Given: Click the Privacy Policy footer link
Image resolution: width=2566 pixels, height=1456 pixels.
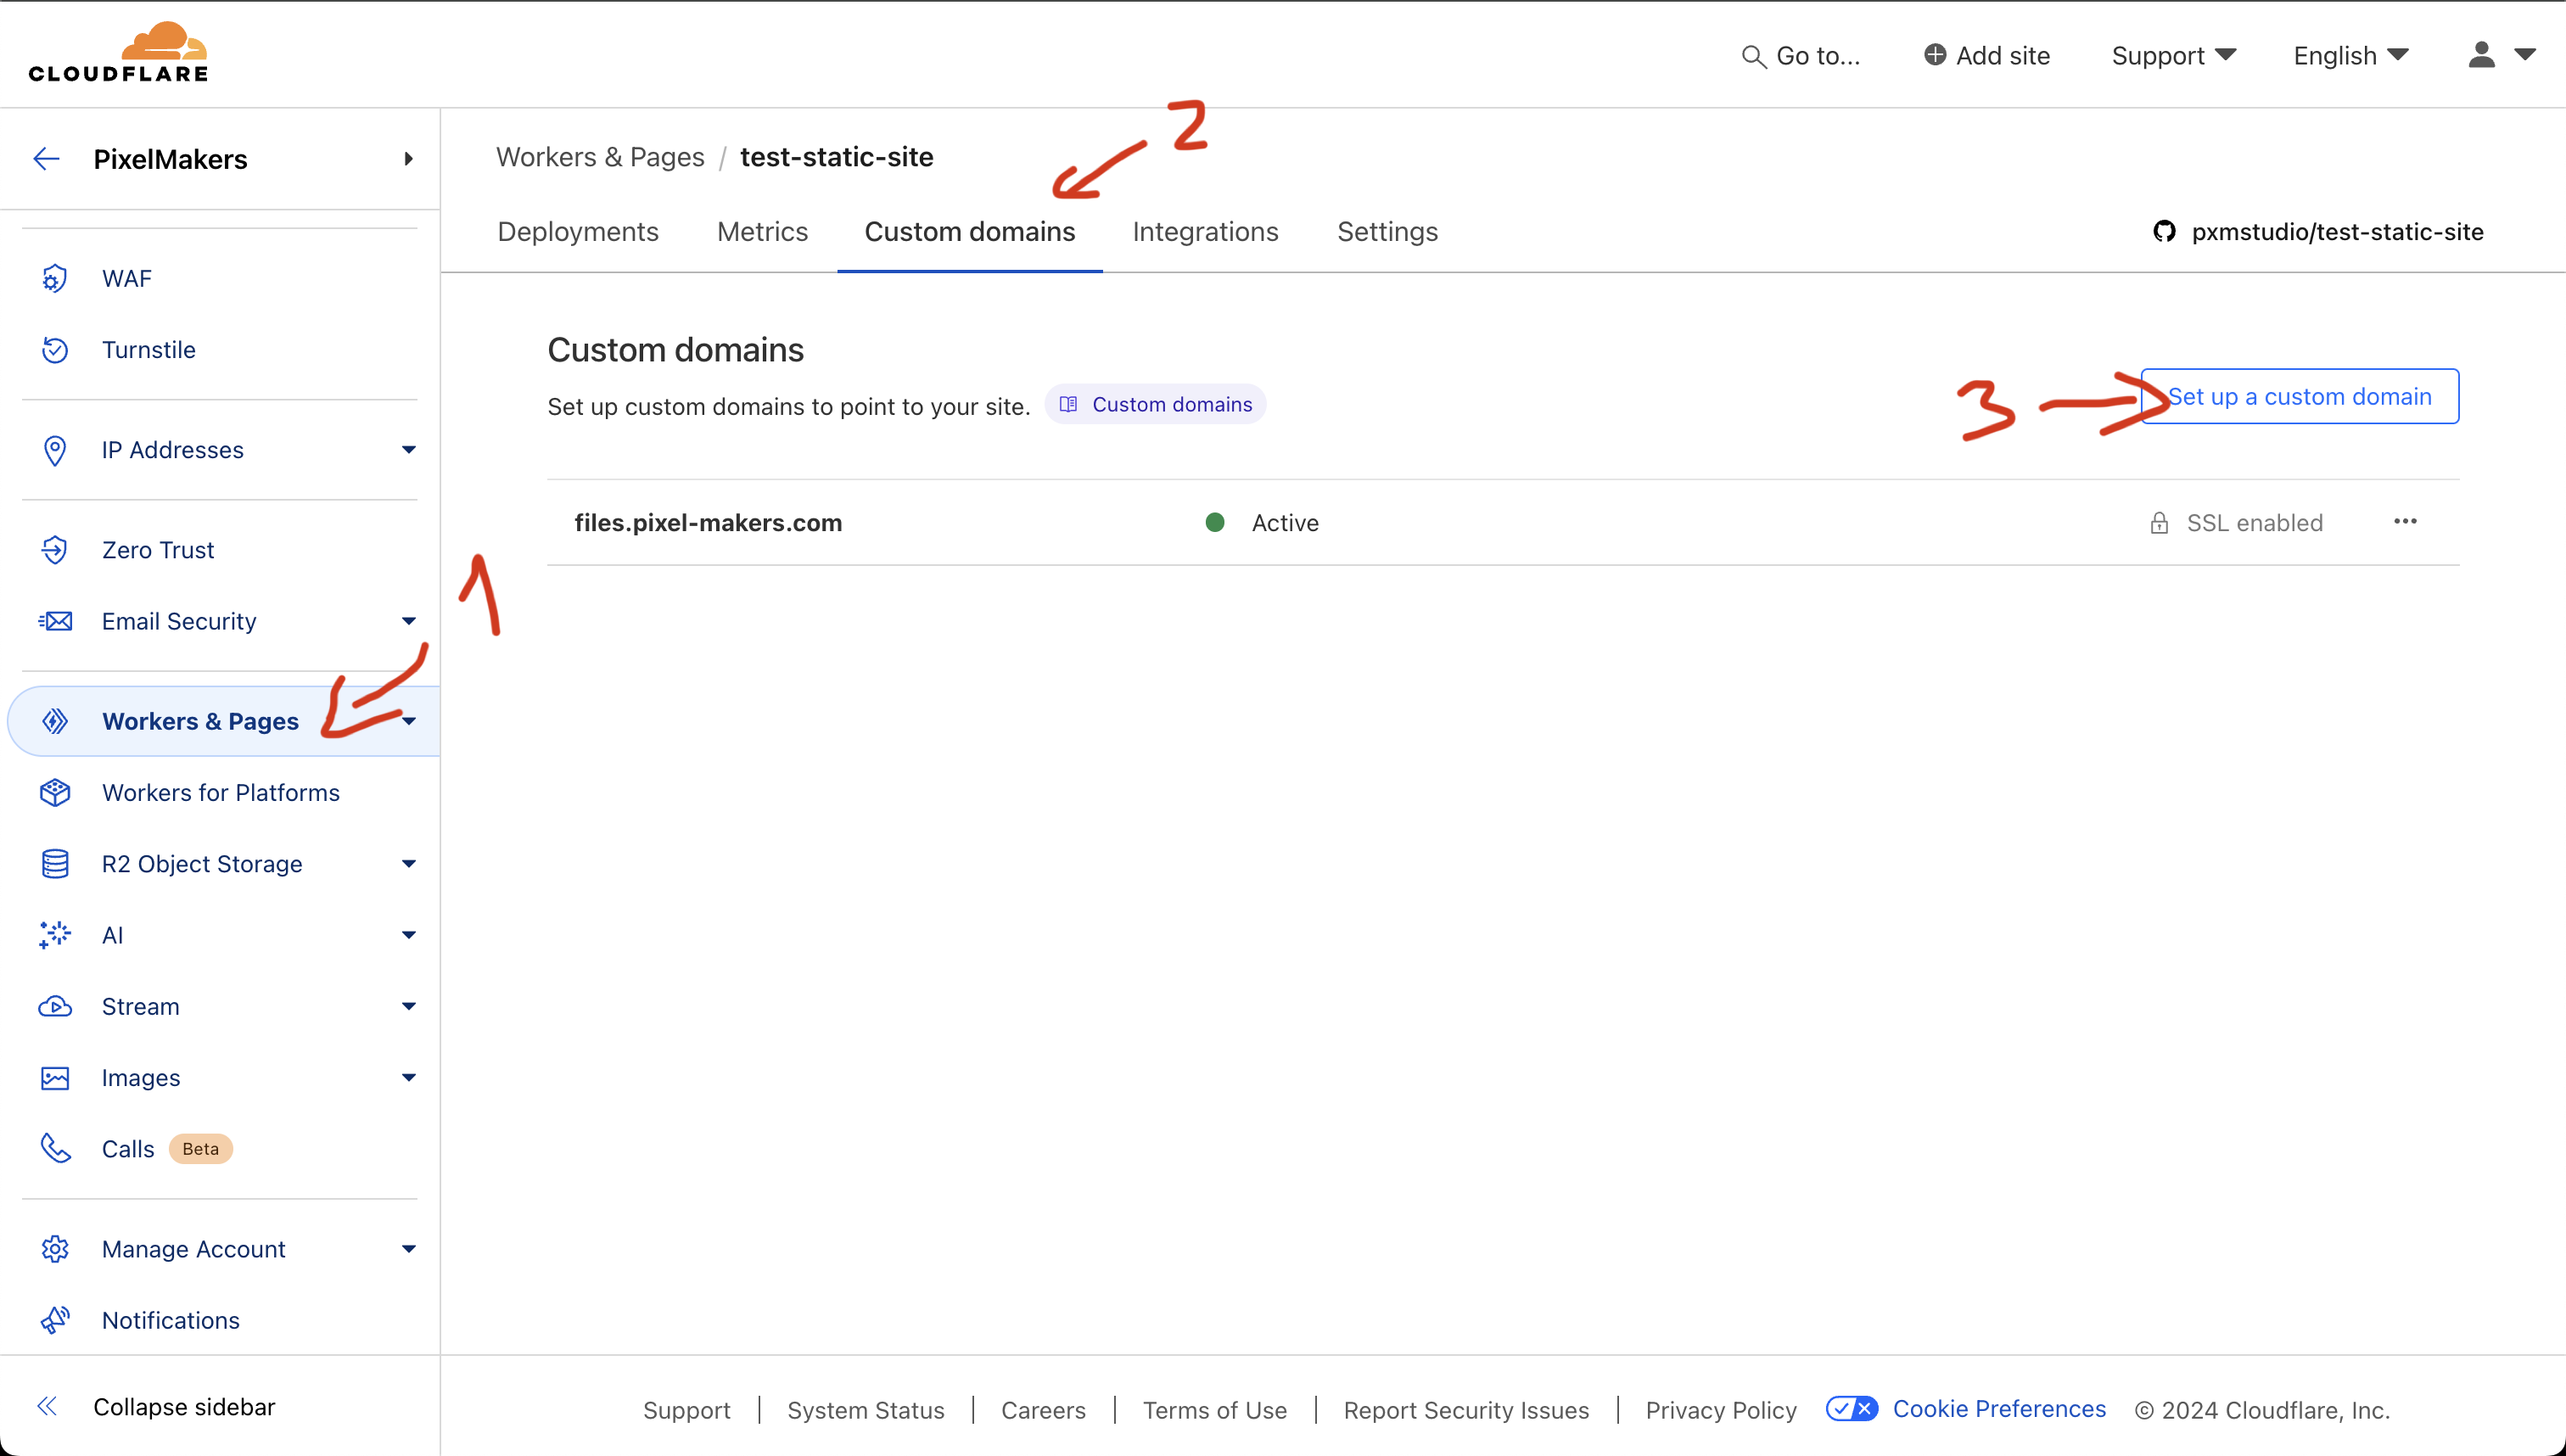Looking at the screenshot, I should click(1720, 1410).
